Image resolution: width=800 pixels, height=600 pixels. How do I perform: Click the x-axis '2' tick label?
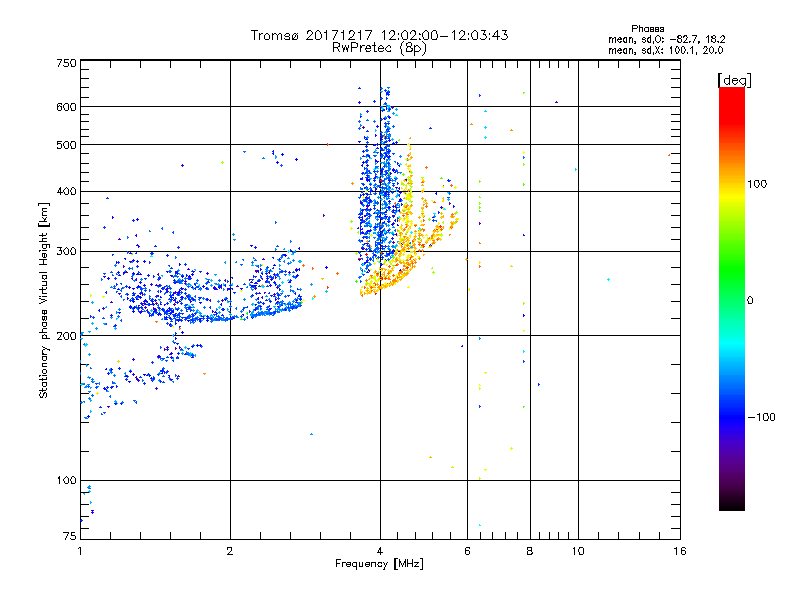coord(230,551)
